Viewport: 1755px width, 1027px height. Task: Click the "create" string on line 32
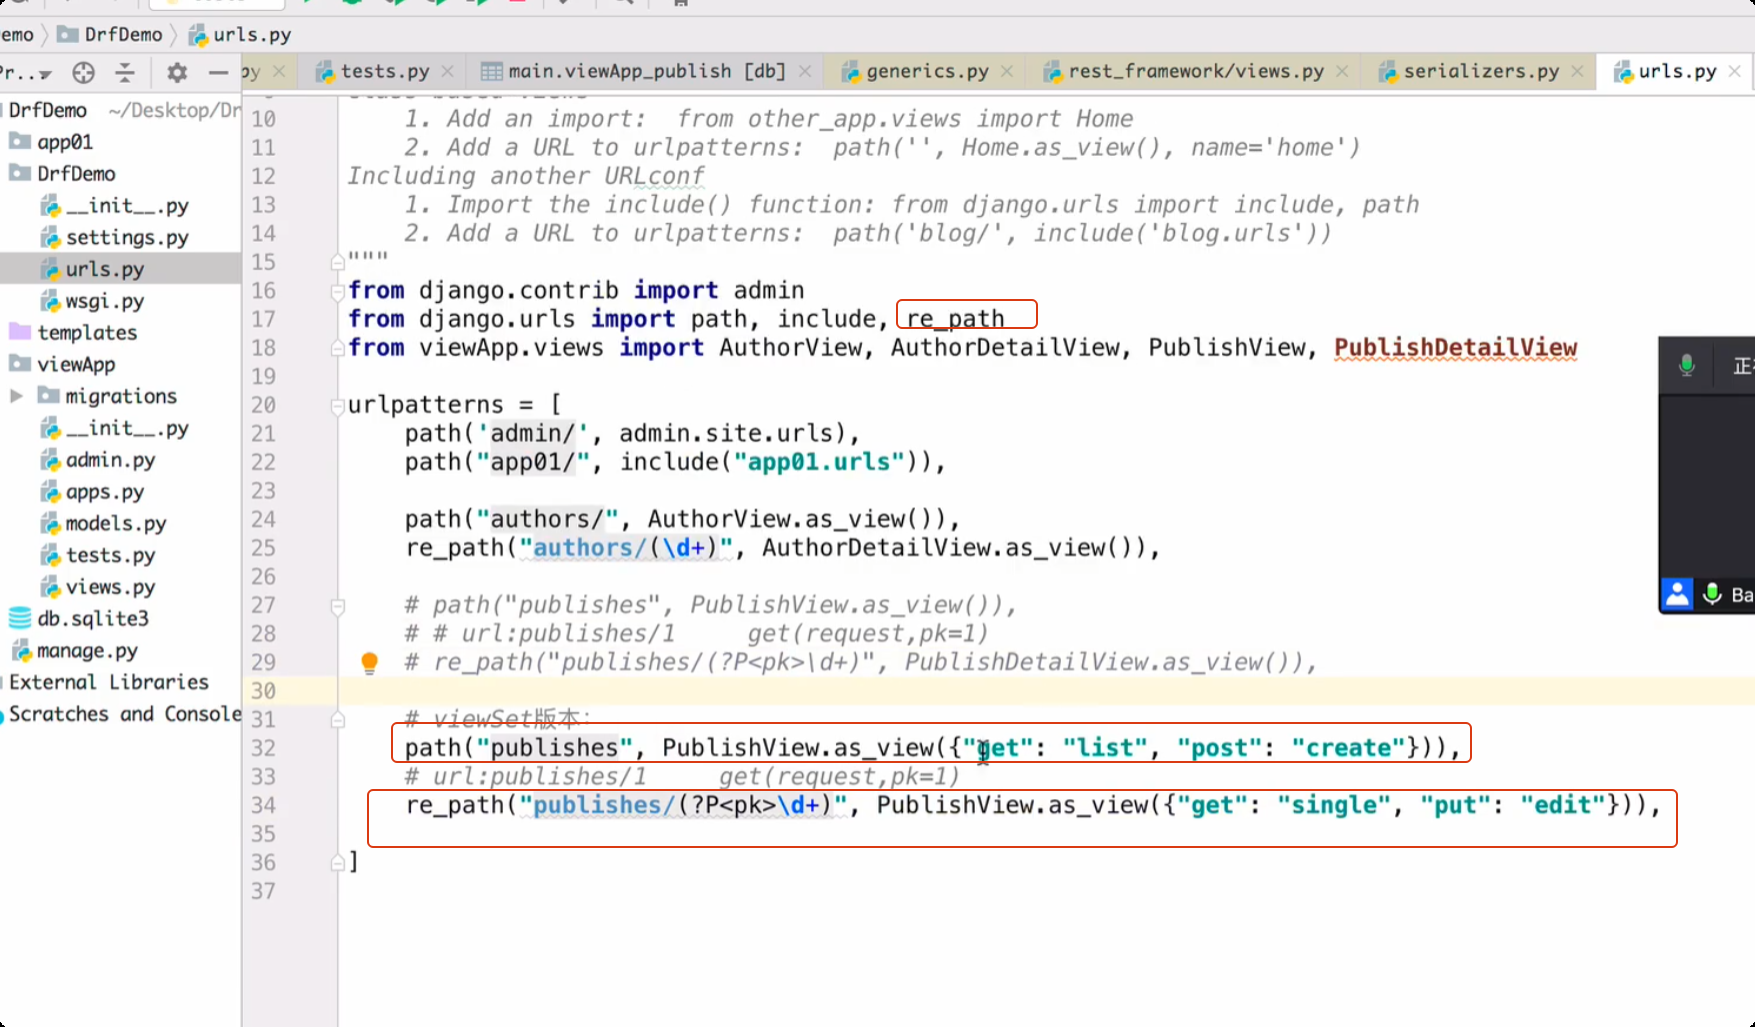point(1348,748)
